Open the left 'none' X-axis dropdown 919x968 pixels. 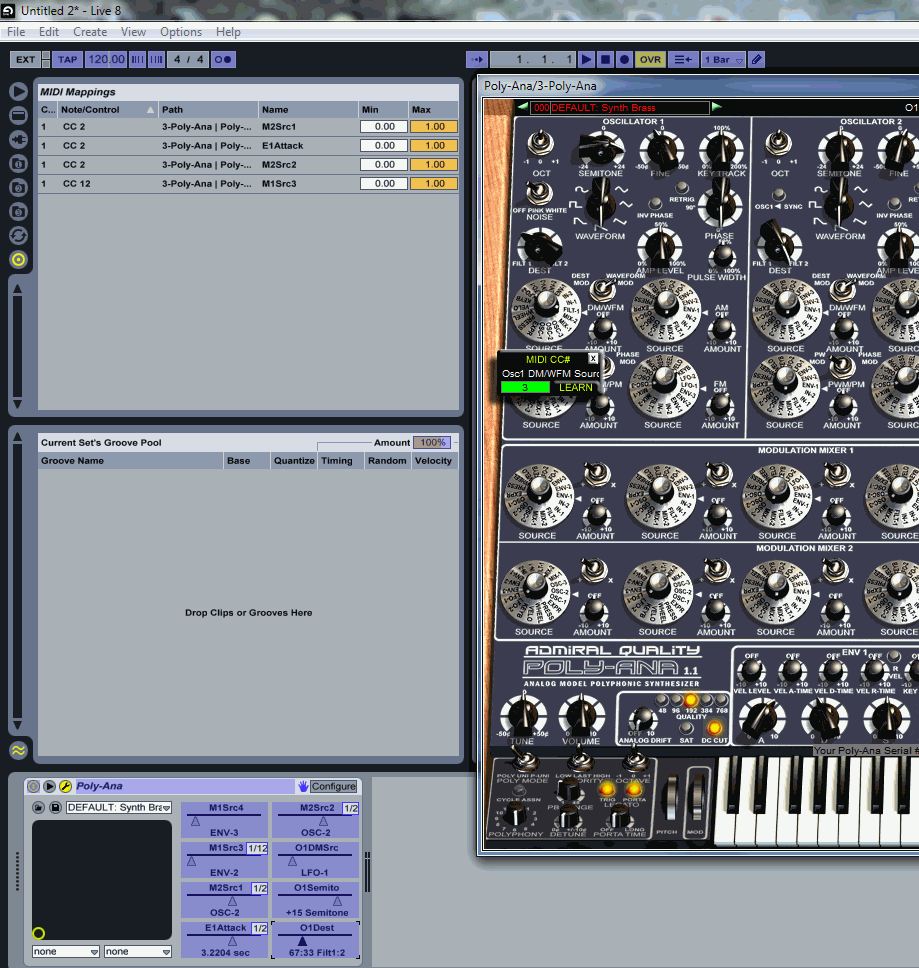click(x=65, y=952)
